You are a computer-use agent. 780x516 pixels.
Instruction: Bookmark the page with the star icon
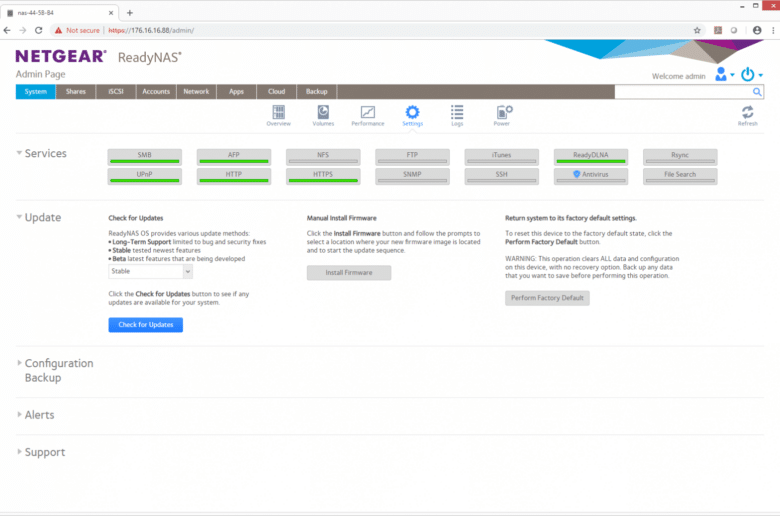(x=697, y=30)
